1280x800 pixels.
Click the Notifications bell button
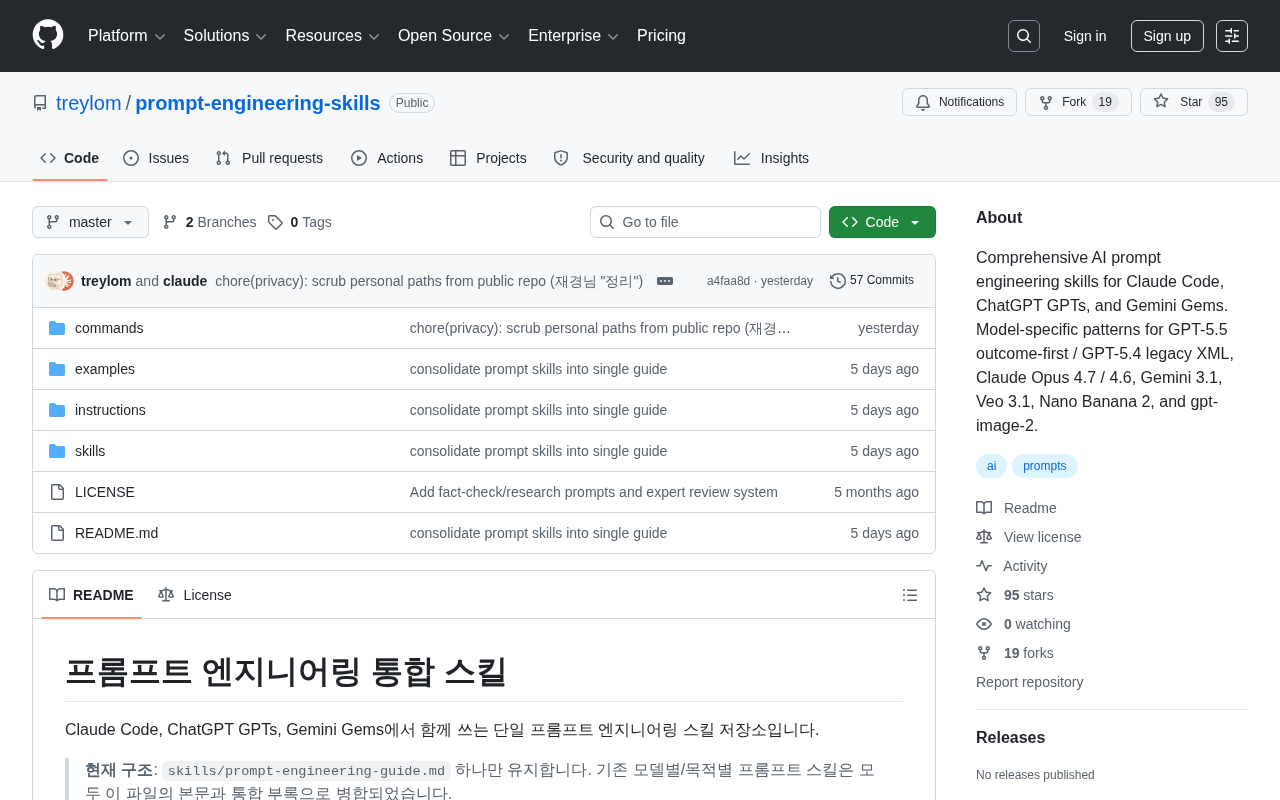coord(959,102)
